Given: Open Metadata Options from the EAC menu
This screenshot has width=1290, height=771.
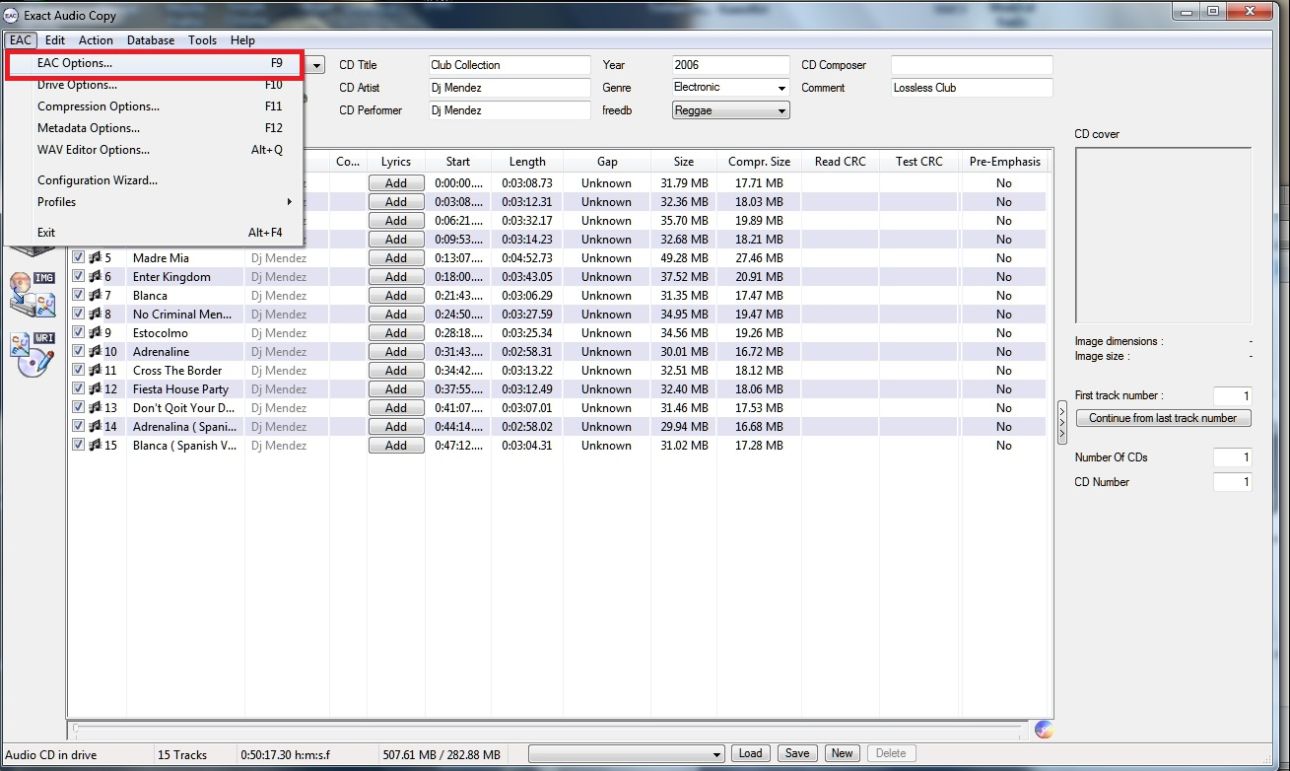Looking at the screenshot, I should tap(154, 128).
